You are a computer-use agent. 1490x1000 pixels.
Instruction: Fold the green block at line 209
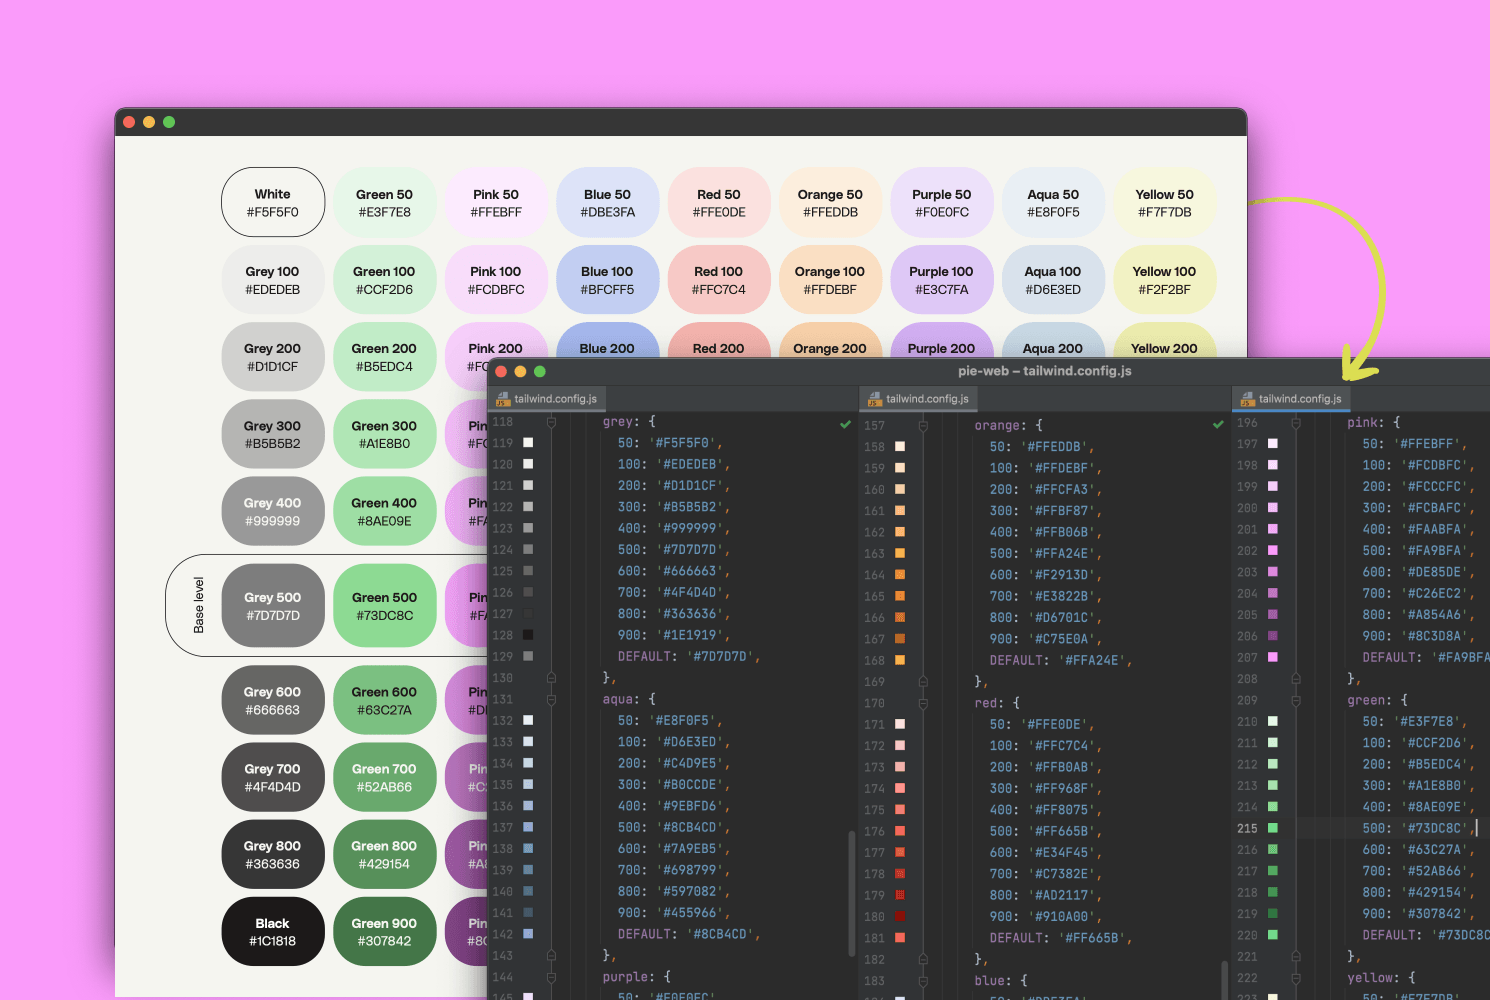click(x=1296, y=701)
